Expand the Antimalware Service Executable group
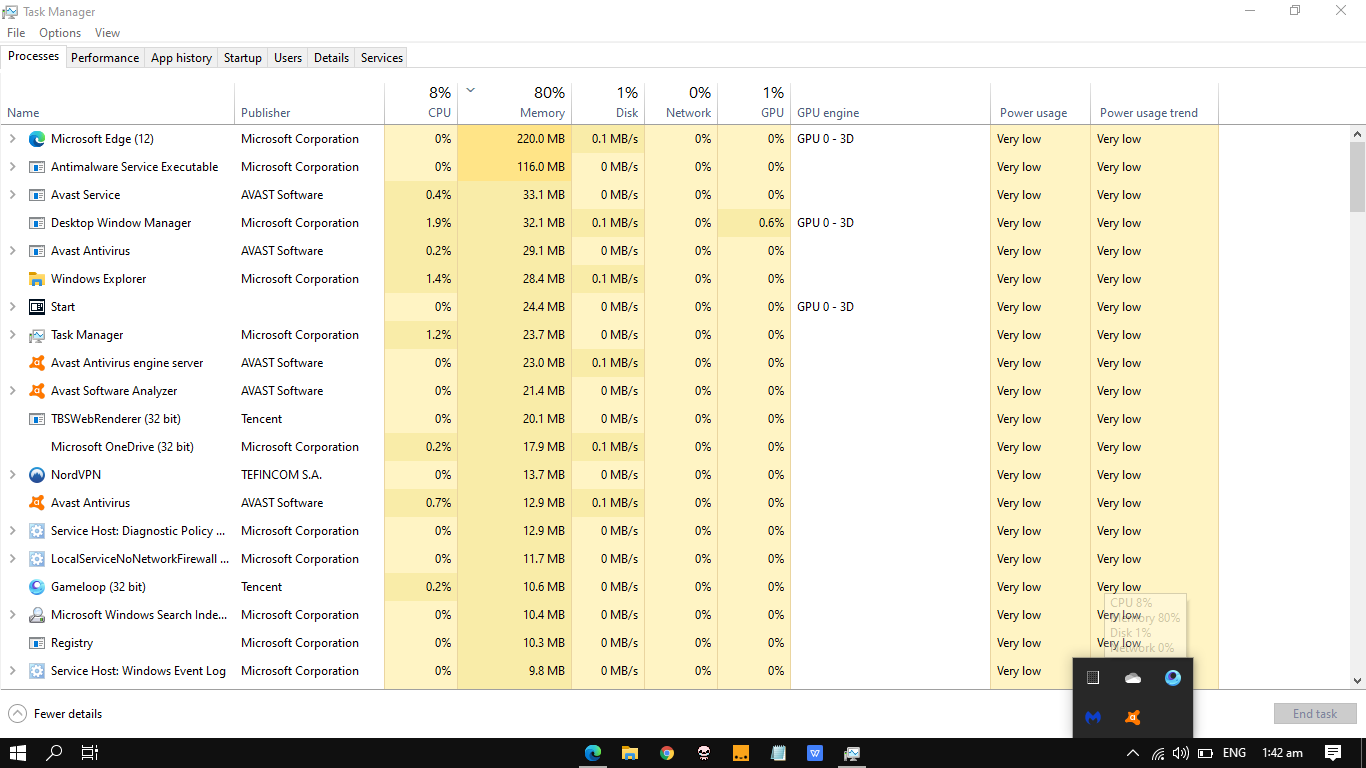The width and height of the screenshot is (1366, 768). click(x=13, y=167)
